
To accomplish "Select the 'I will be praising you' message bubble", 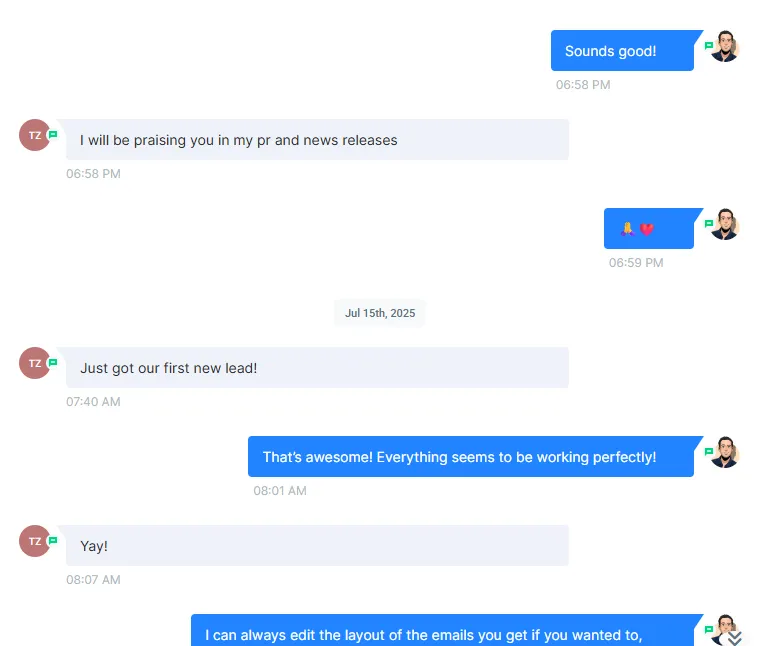I will (317, 140).
